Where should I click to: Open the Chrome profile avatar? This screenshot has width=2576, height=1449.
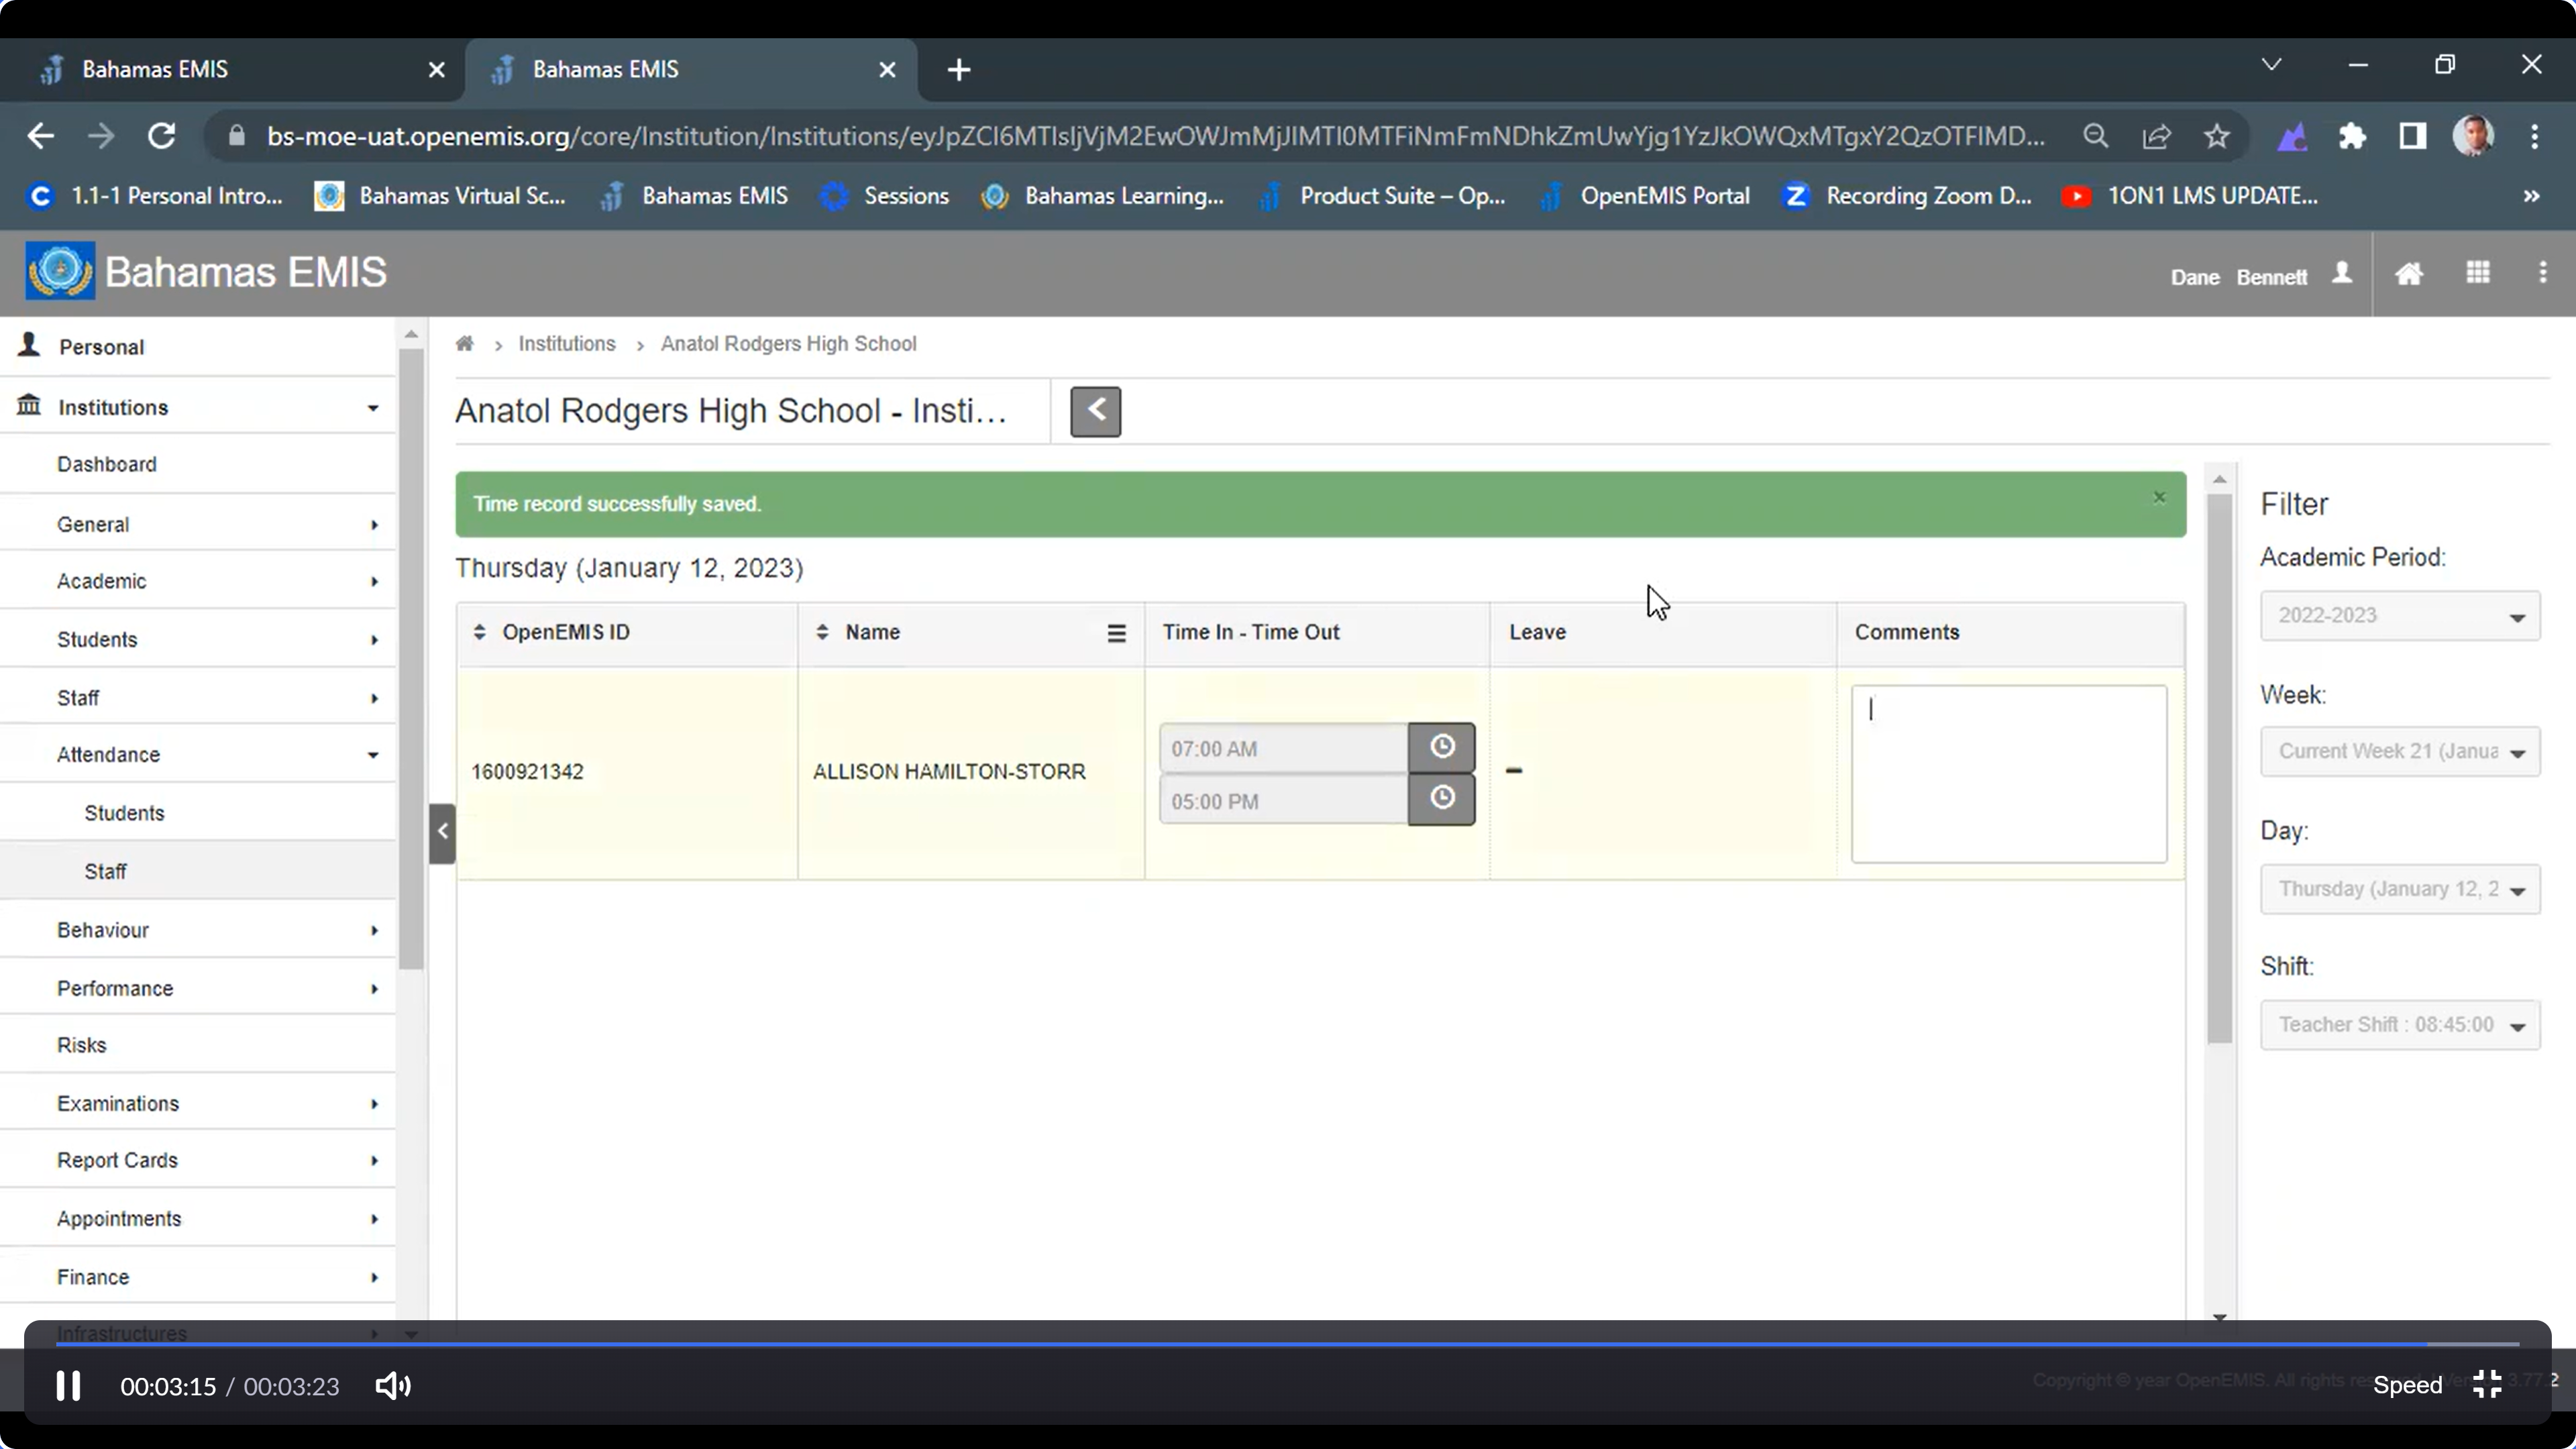(2474, 136)
